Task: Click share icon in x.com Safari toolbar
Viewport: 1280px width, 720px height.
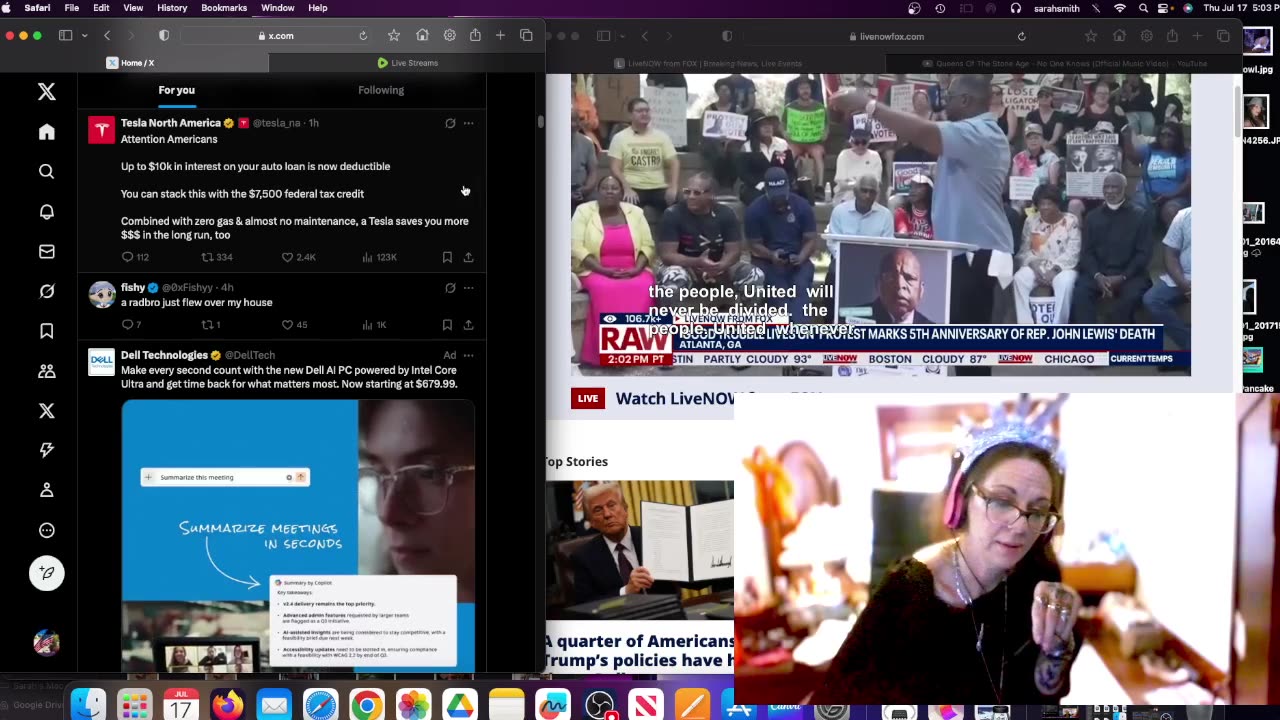Action: pyautogui.click(x=475, y=35)
